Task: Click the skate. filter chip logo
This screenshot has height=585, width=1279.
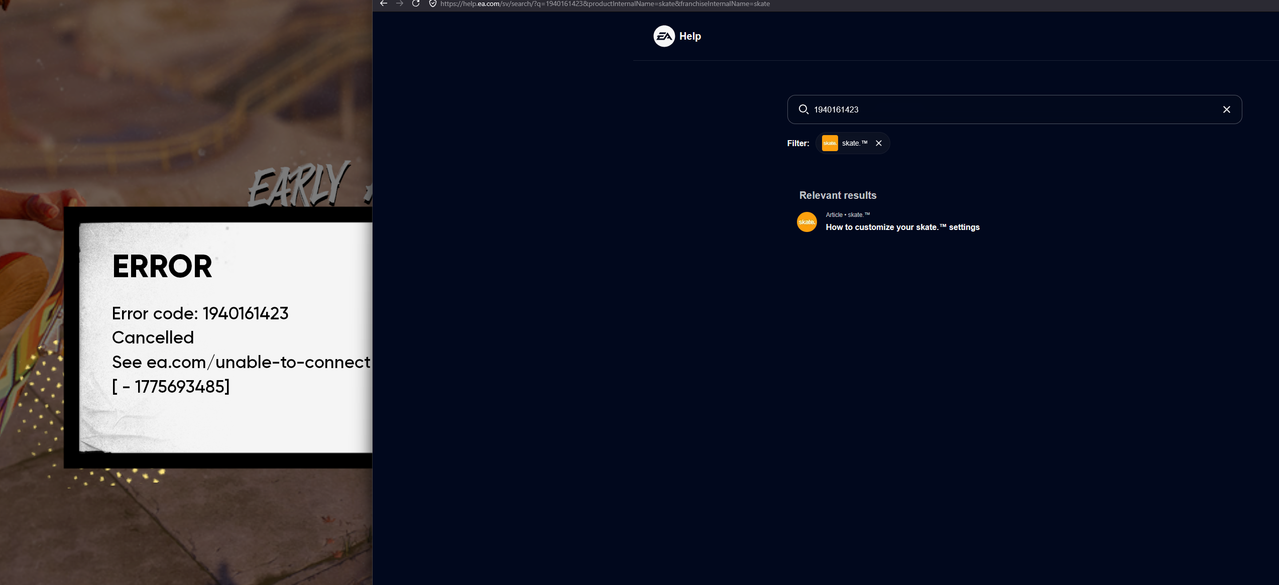Action: pos(830,143)
